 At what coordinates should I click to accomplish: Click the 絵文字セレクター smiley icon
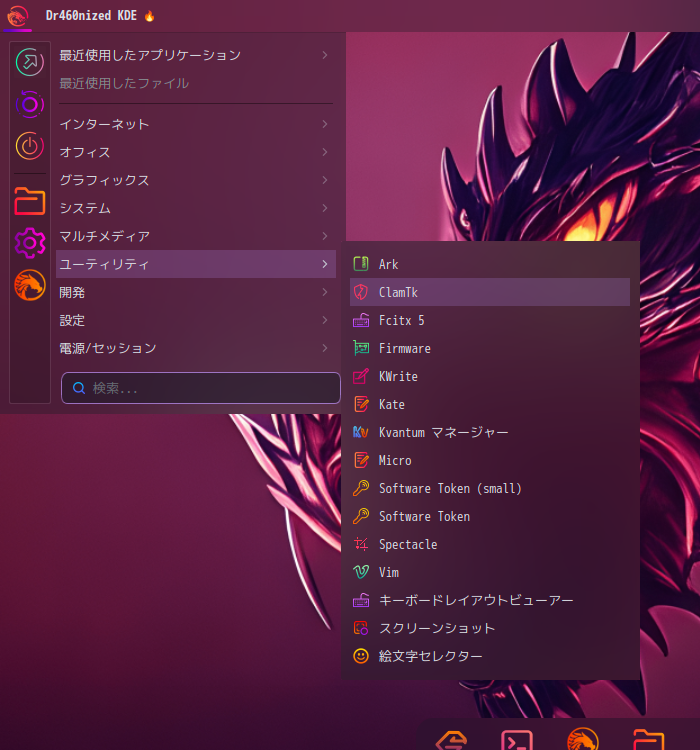[x=361, y=656]
